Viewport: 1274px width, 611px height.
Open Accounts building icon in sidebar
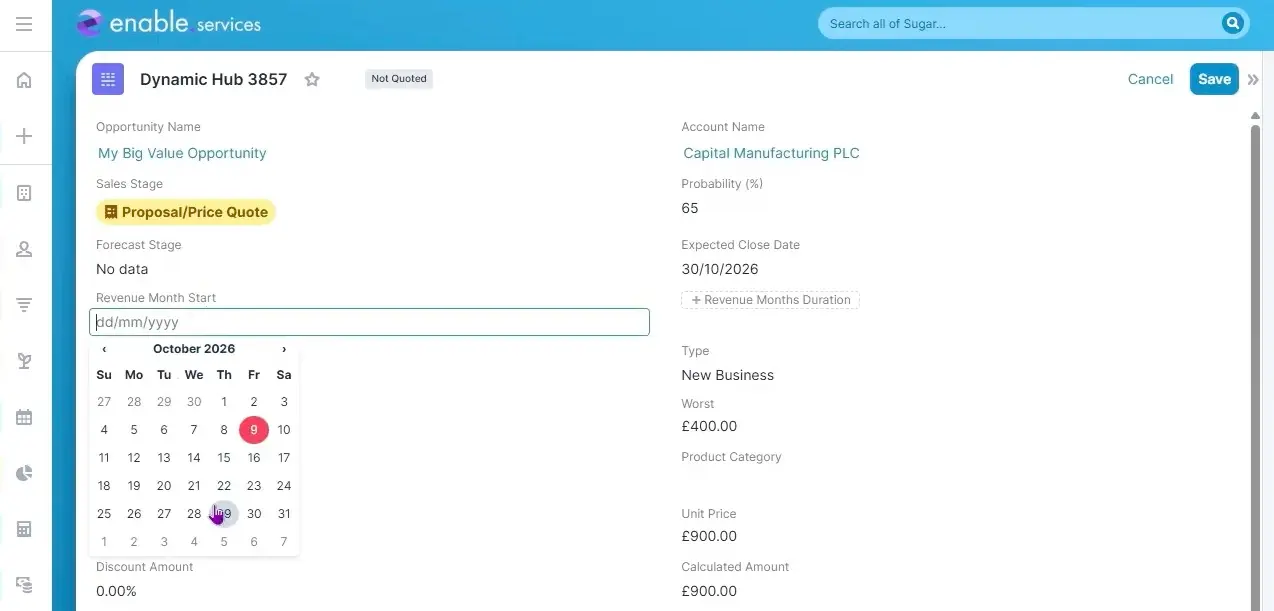tap(25, 193)
